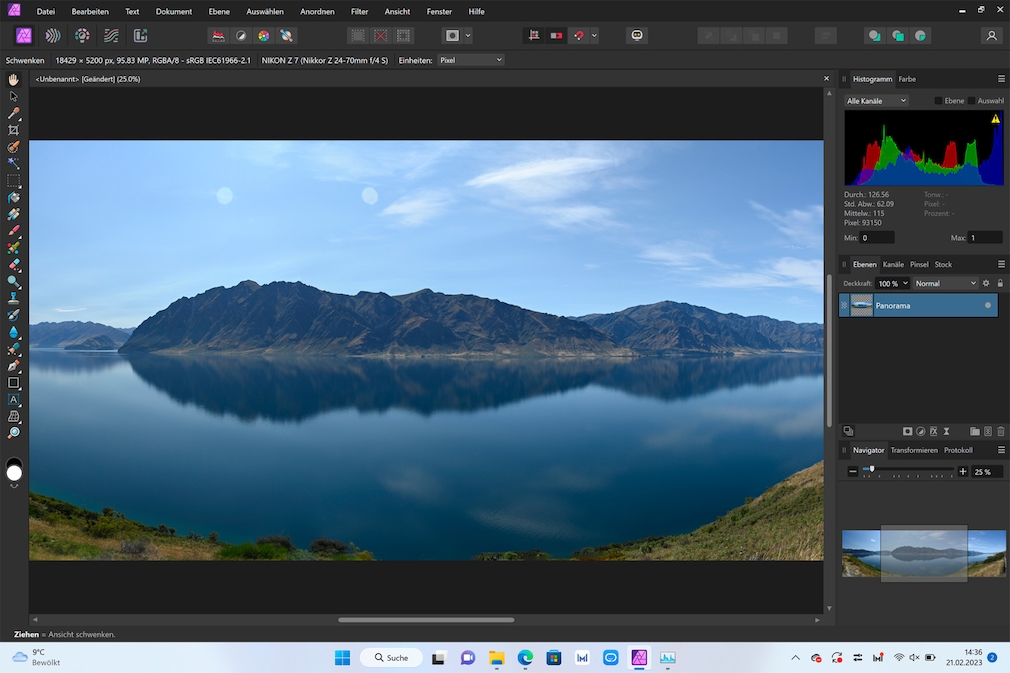Select the Color Picker eyedropper tool
The image size is (1010, 673).
point(14,113)
